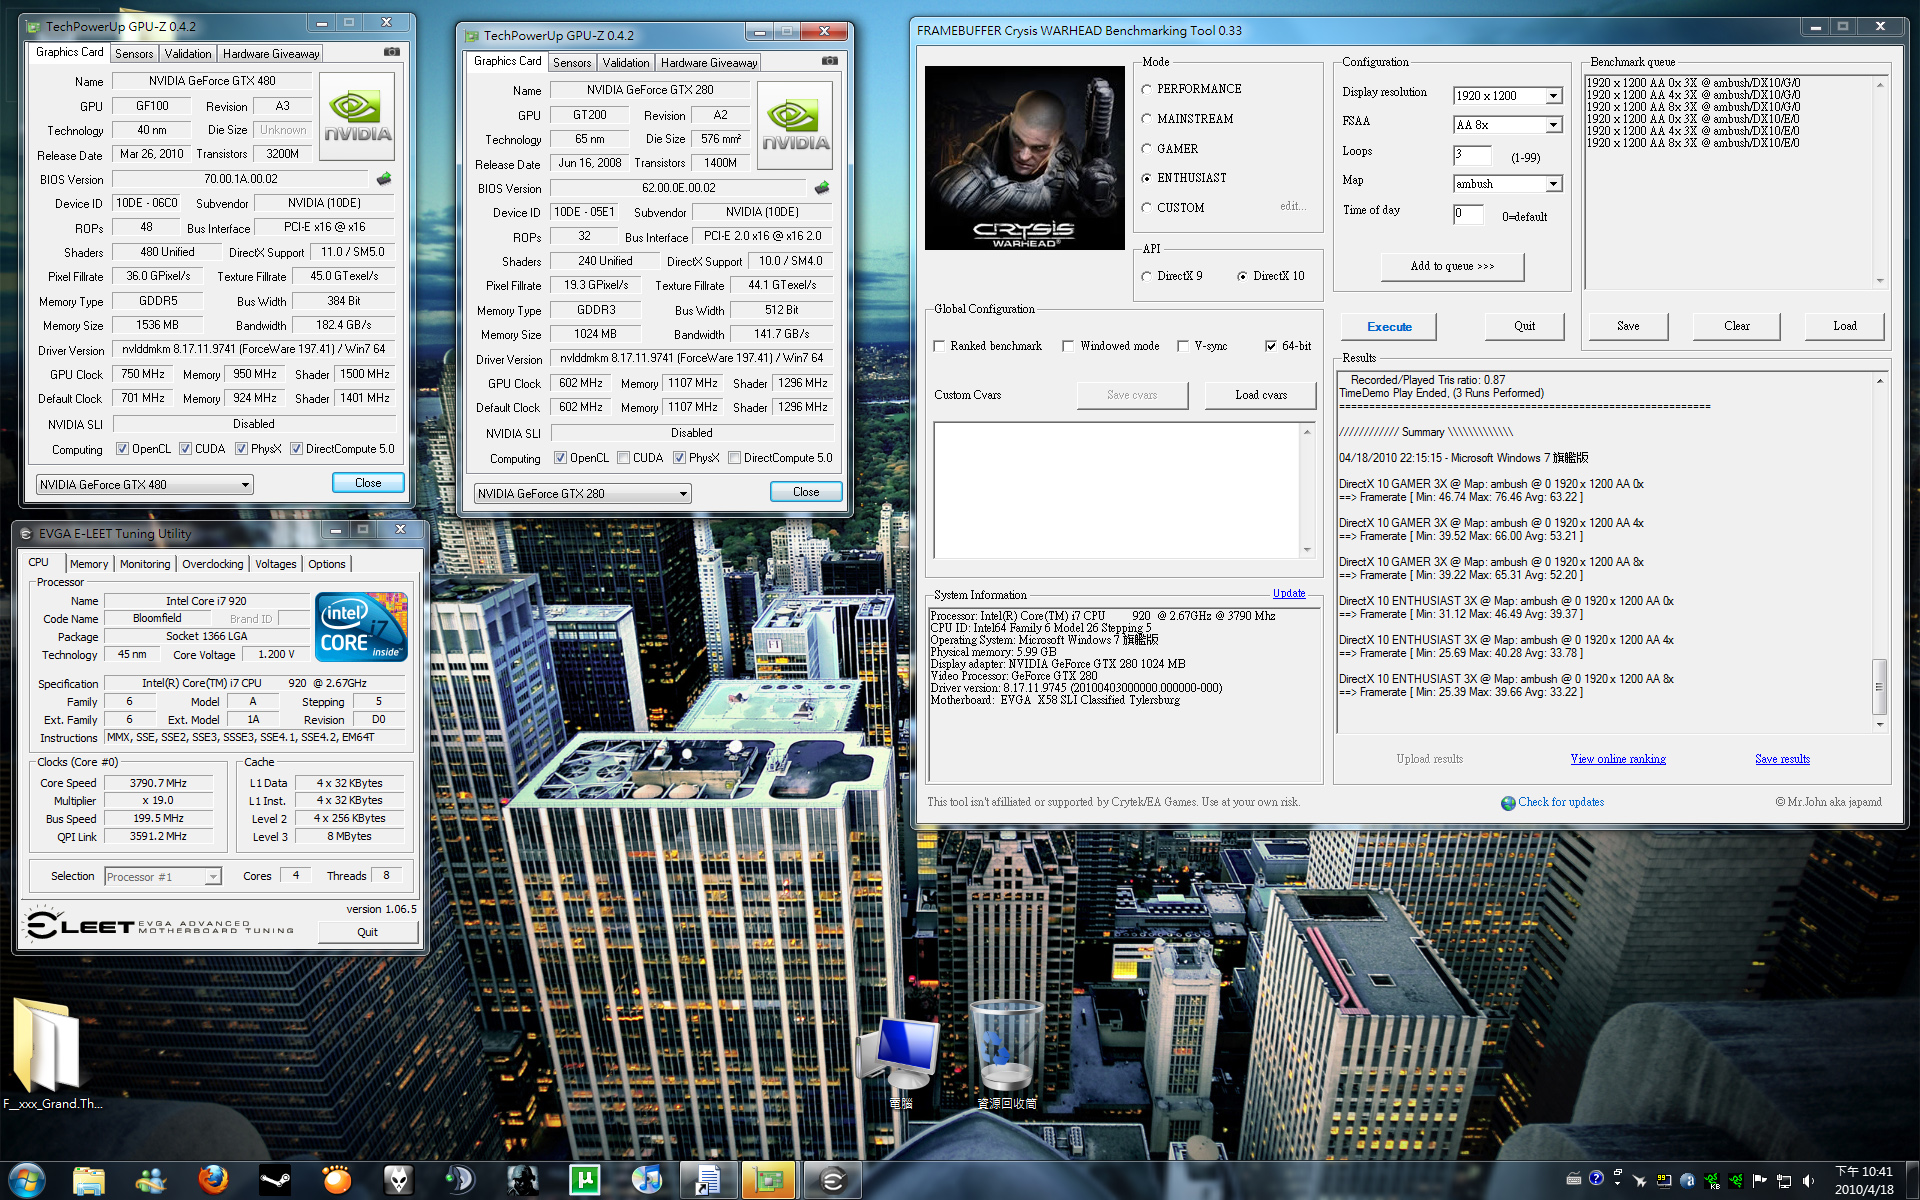Screen dimensions: 1920x1200
Task: Switch to Memory tab in E-LEET
Action: 89,564
